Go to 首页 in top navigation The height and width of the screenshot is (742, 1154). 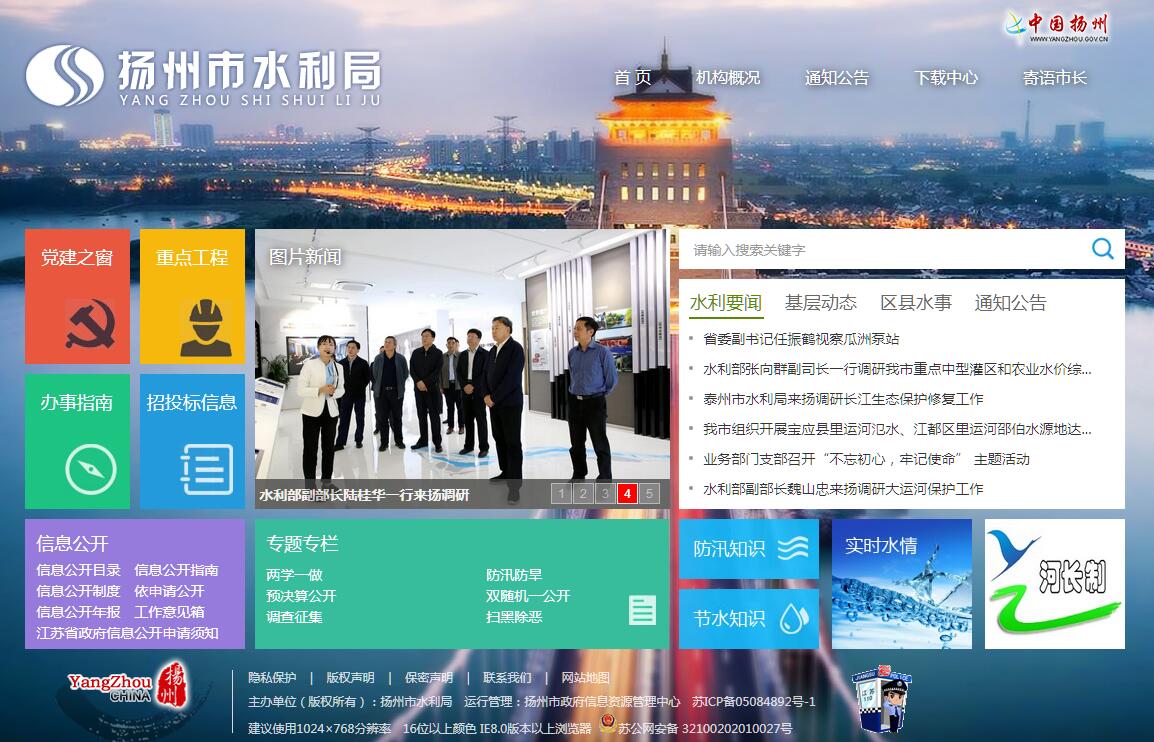[633, 77]
